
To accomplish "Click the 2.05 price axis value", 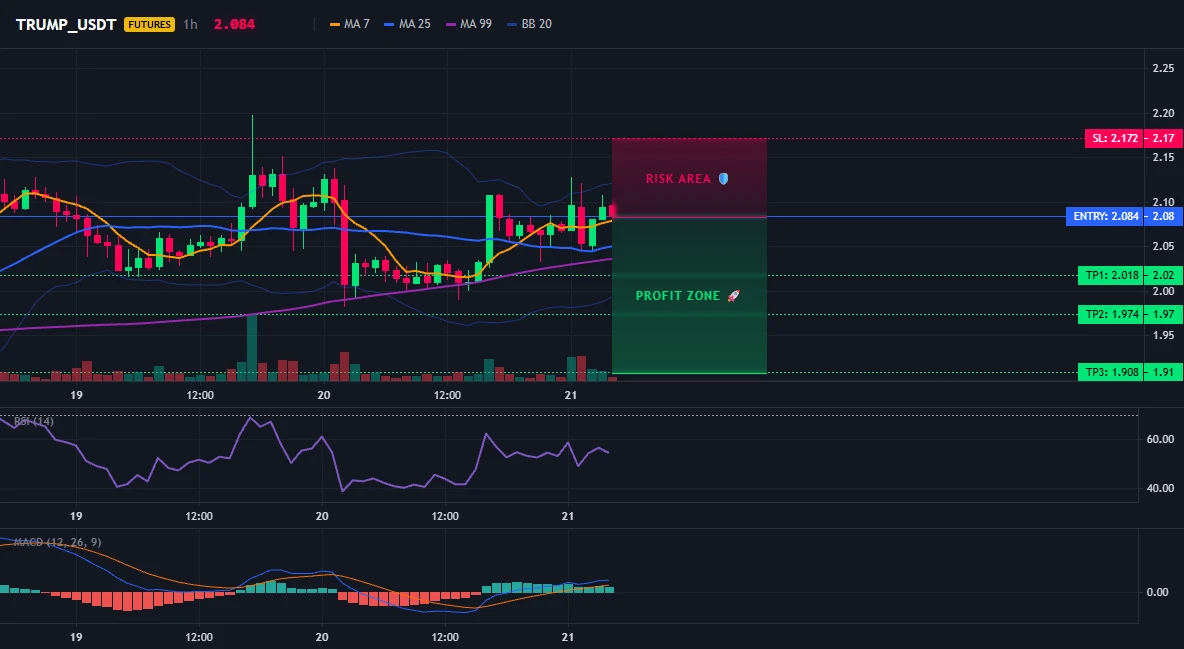I will click(1163, 246).
